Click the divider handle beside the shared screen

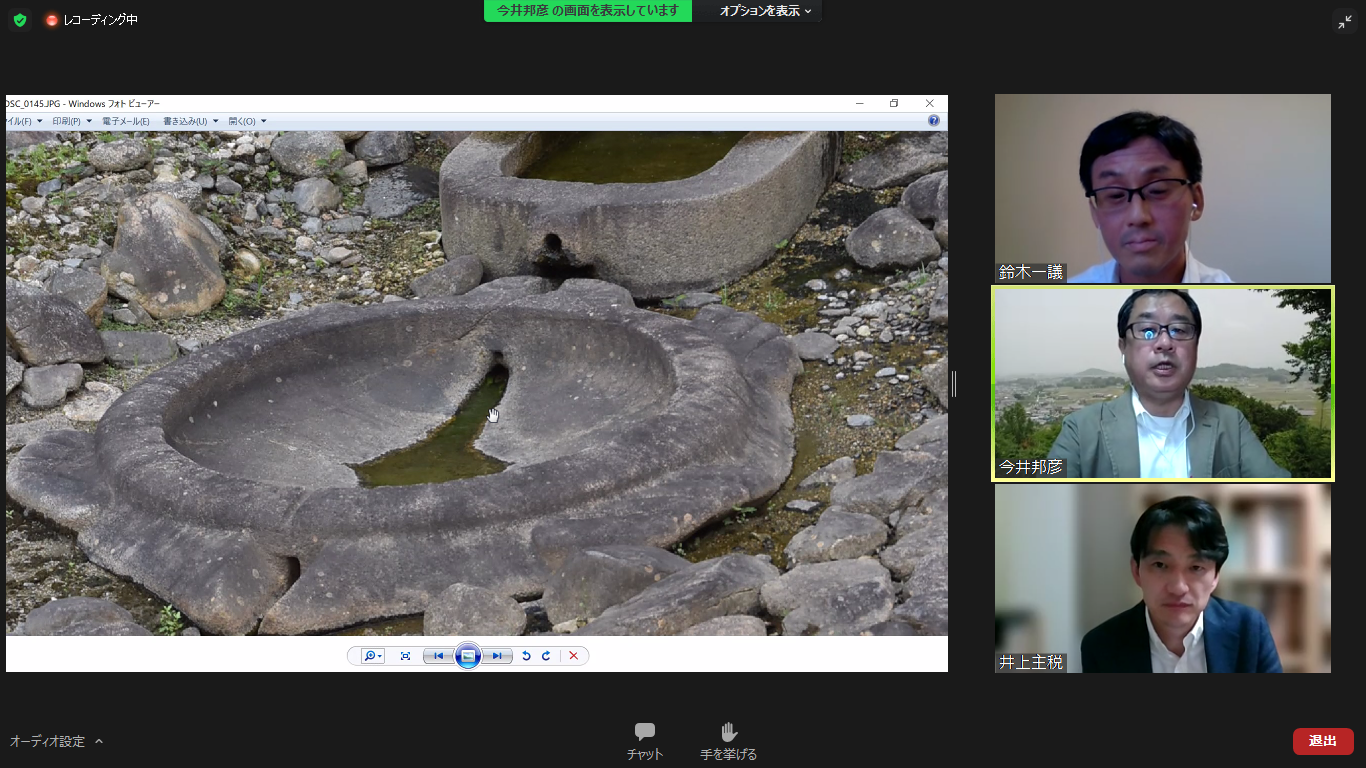954,384
